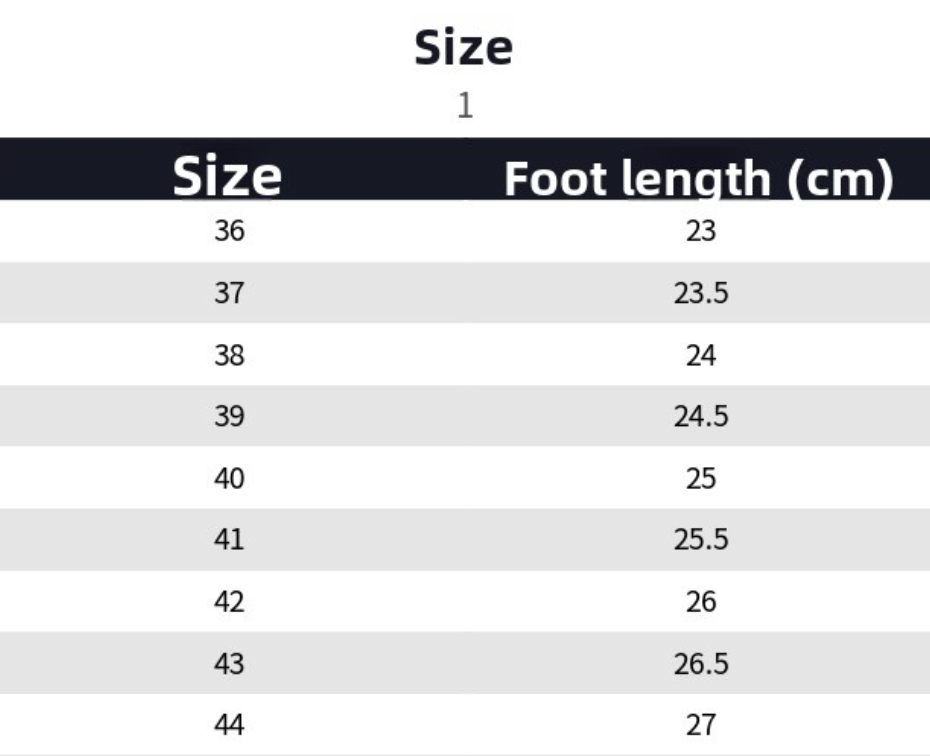Click the 24.5 foot length value
This screenshot has width=930, height=756.
point(701,417)
